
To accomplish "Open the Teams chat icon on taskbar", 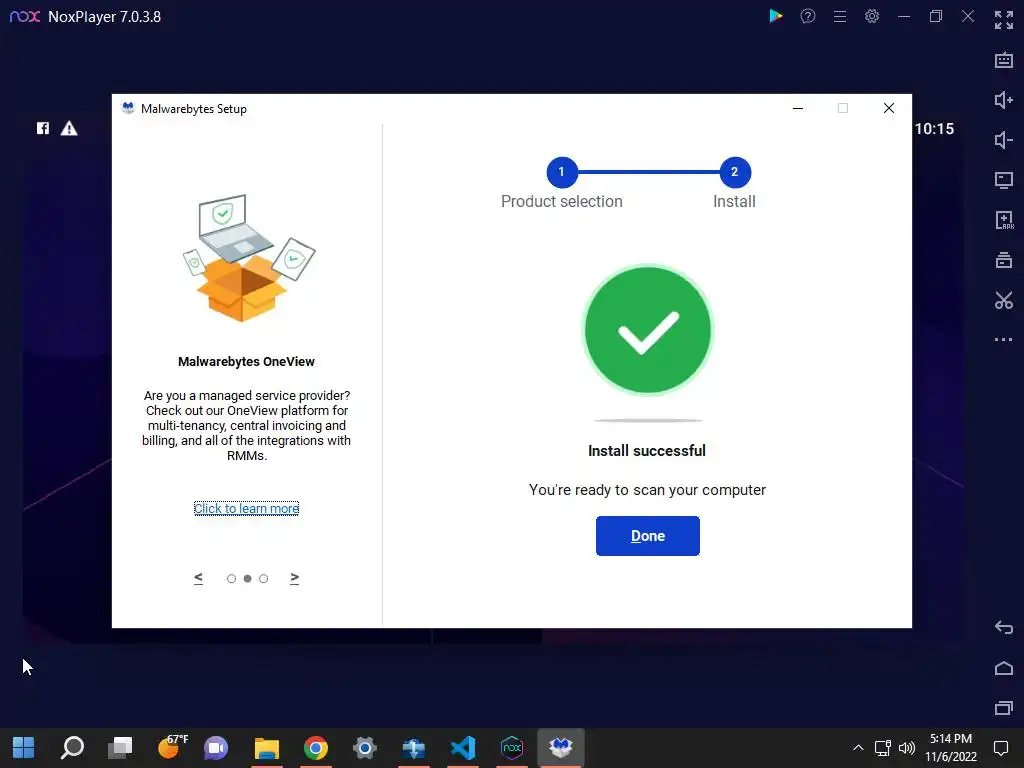I will (216, 748).
